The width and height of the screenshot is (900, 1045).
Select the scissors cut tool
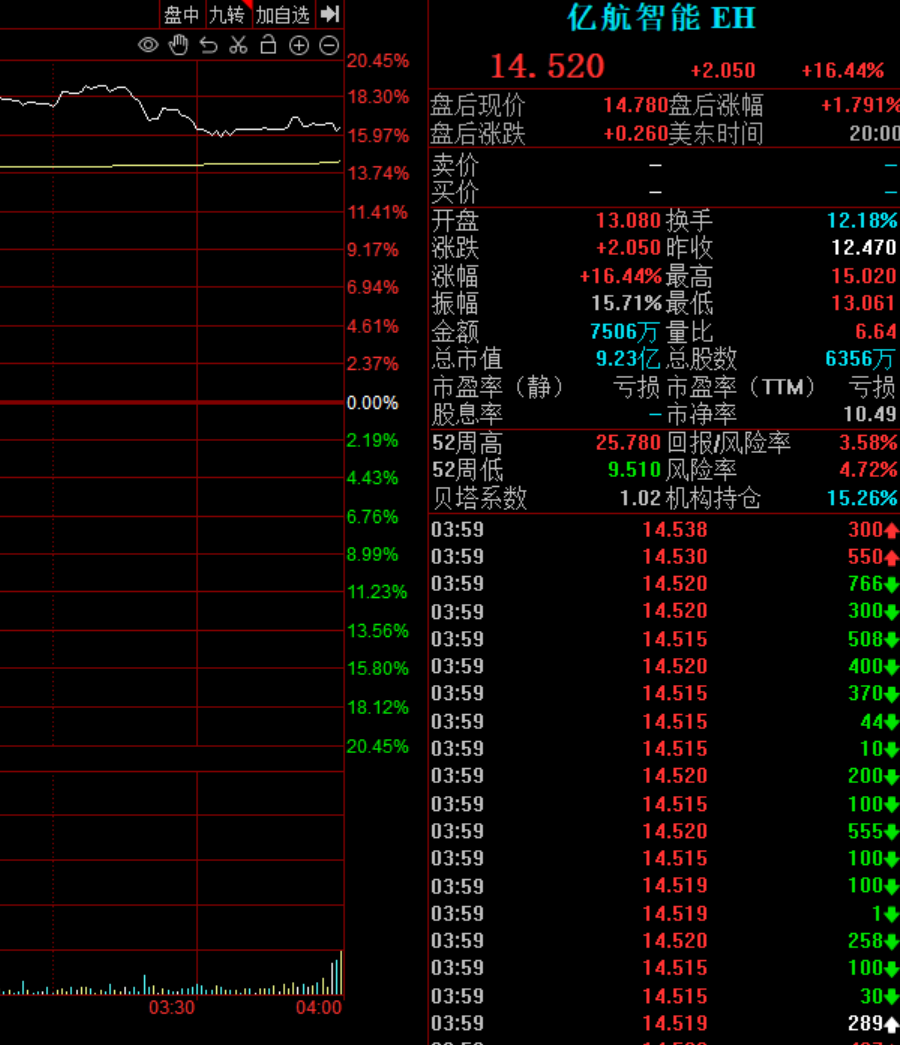238,45
